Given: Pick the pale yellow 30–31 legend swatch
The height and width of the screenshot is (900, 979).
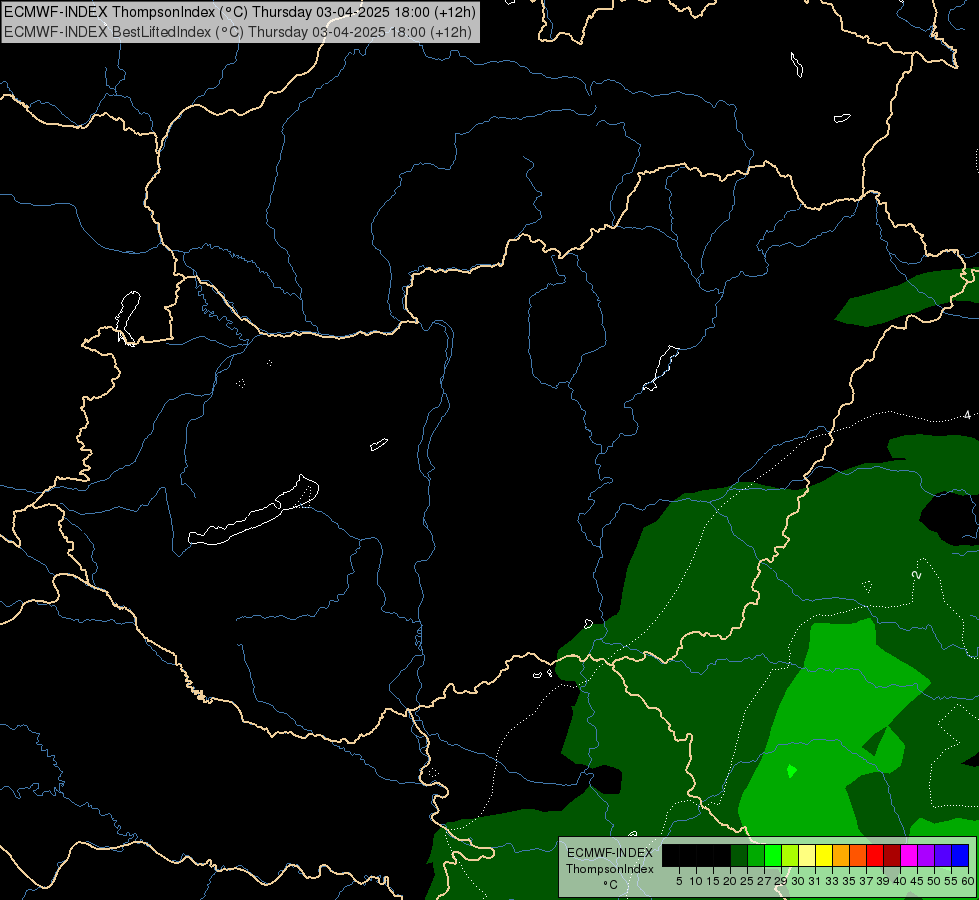Looking at the screenshot, I should tap(807, 855).
